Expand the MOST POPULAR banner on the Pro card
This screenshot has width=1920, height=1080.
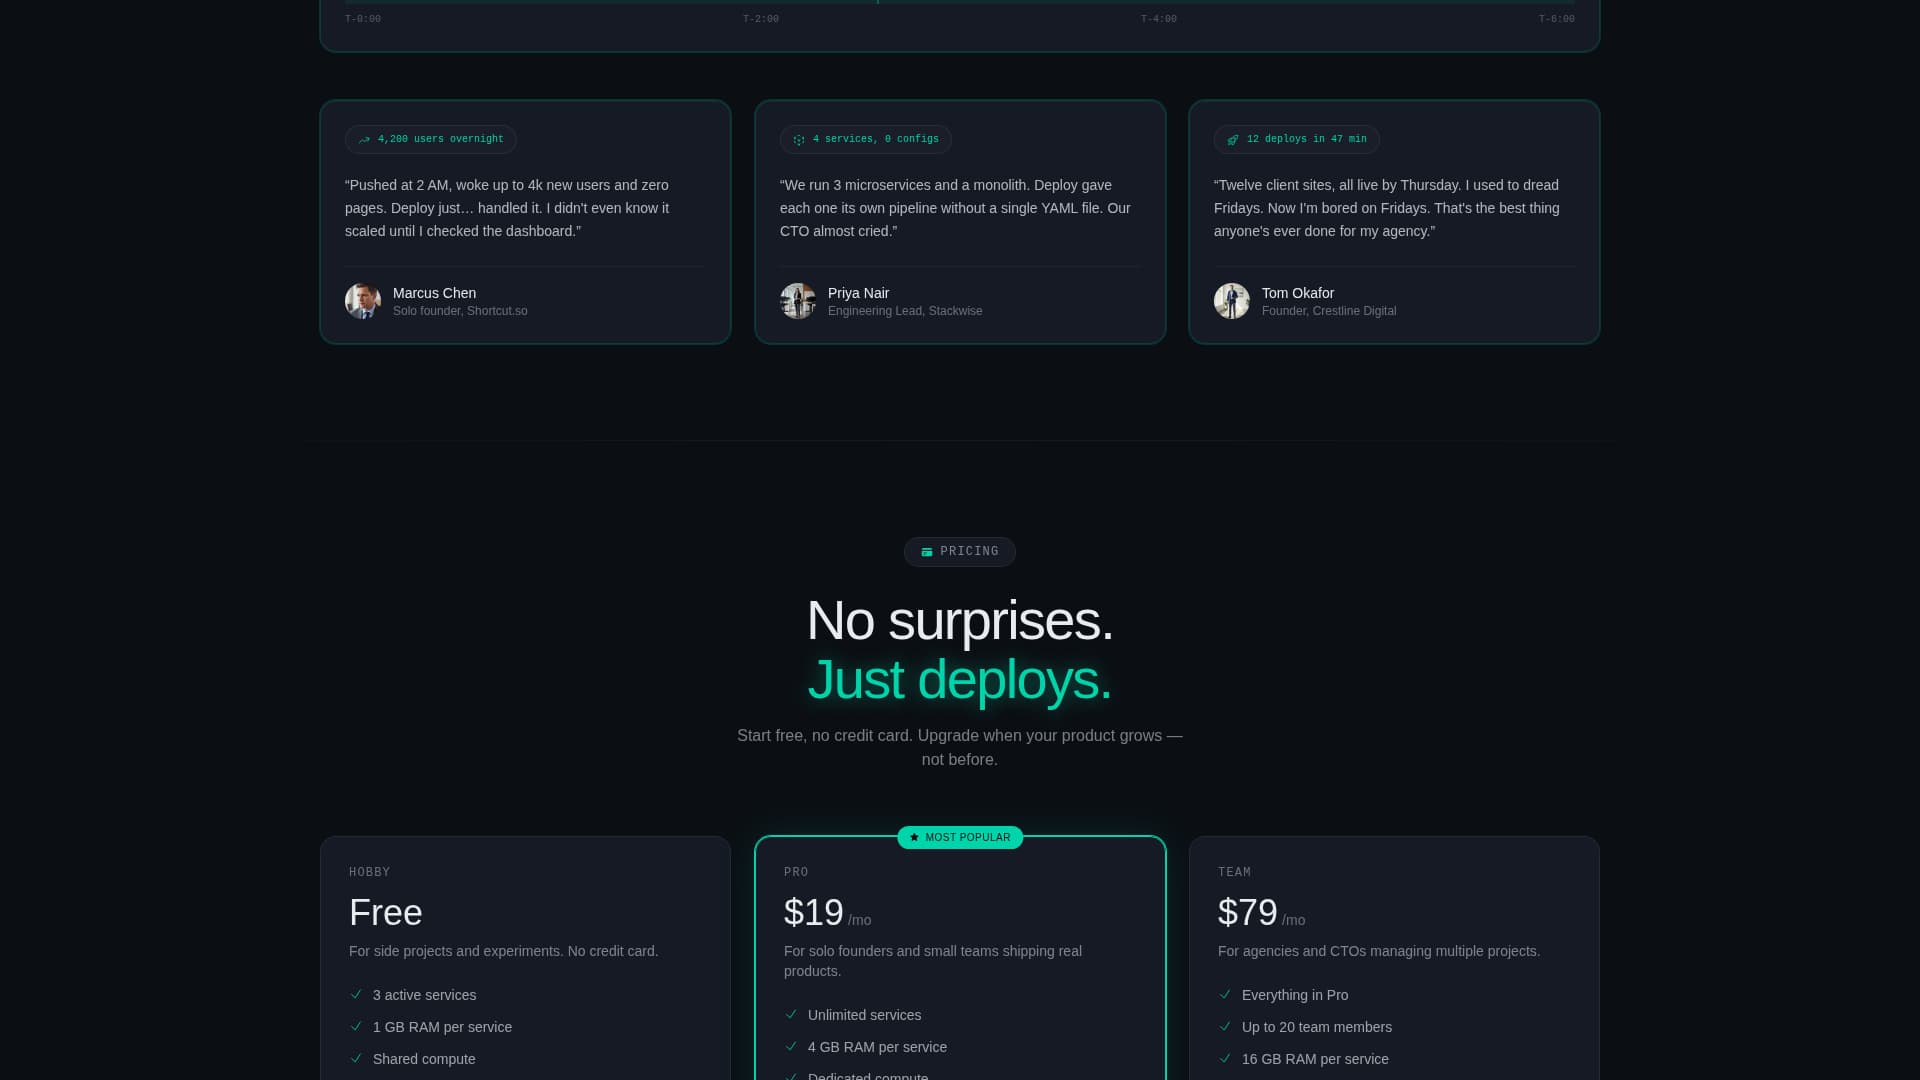(959, 837)
